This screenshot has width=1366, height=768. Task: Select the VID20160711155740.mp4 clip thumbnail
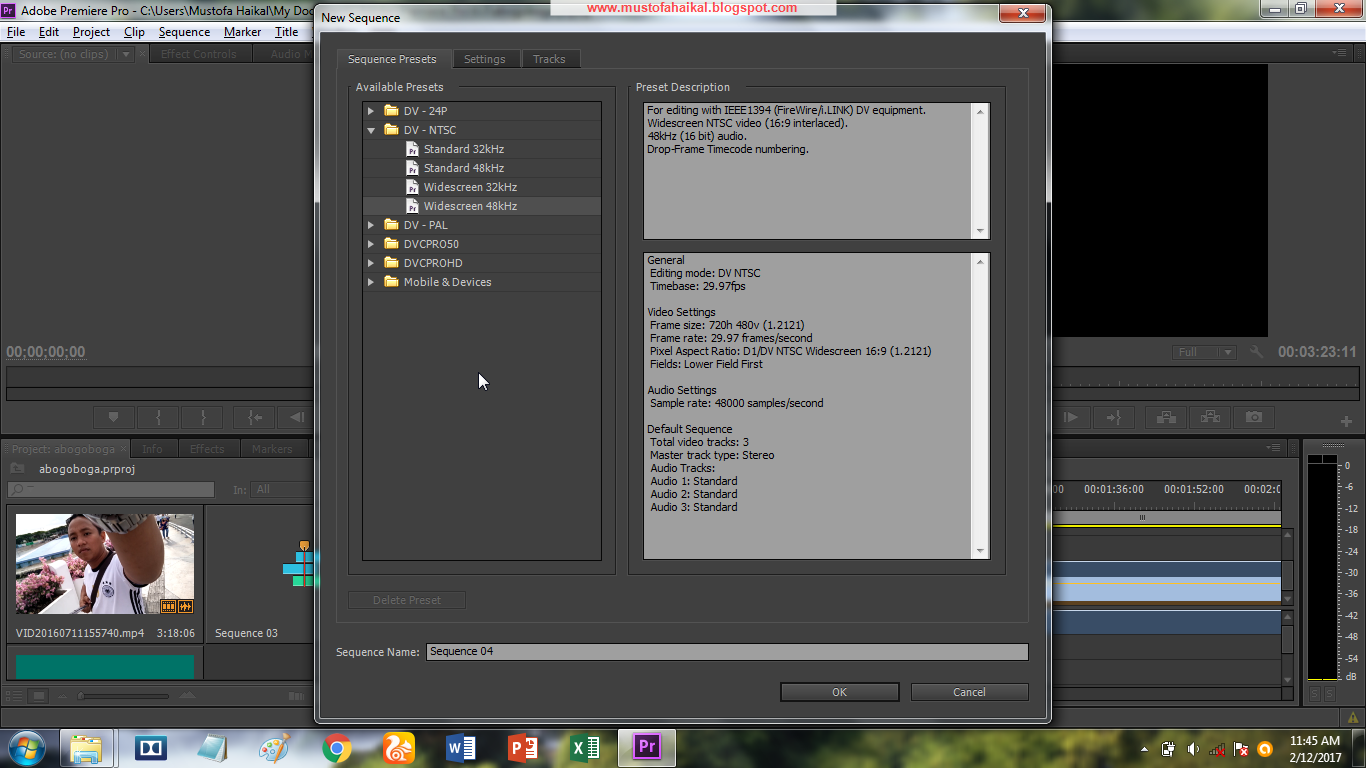(x=105, y=564)
